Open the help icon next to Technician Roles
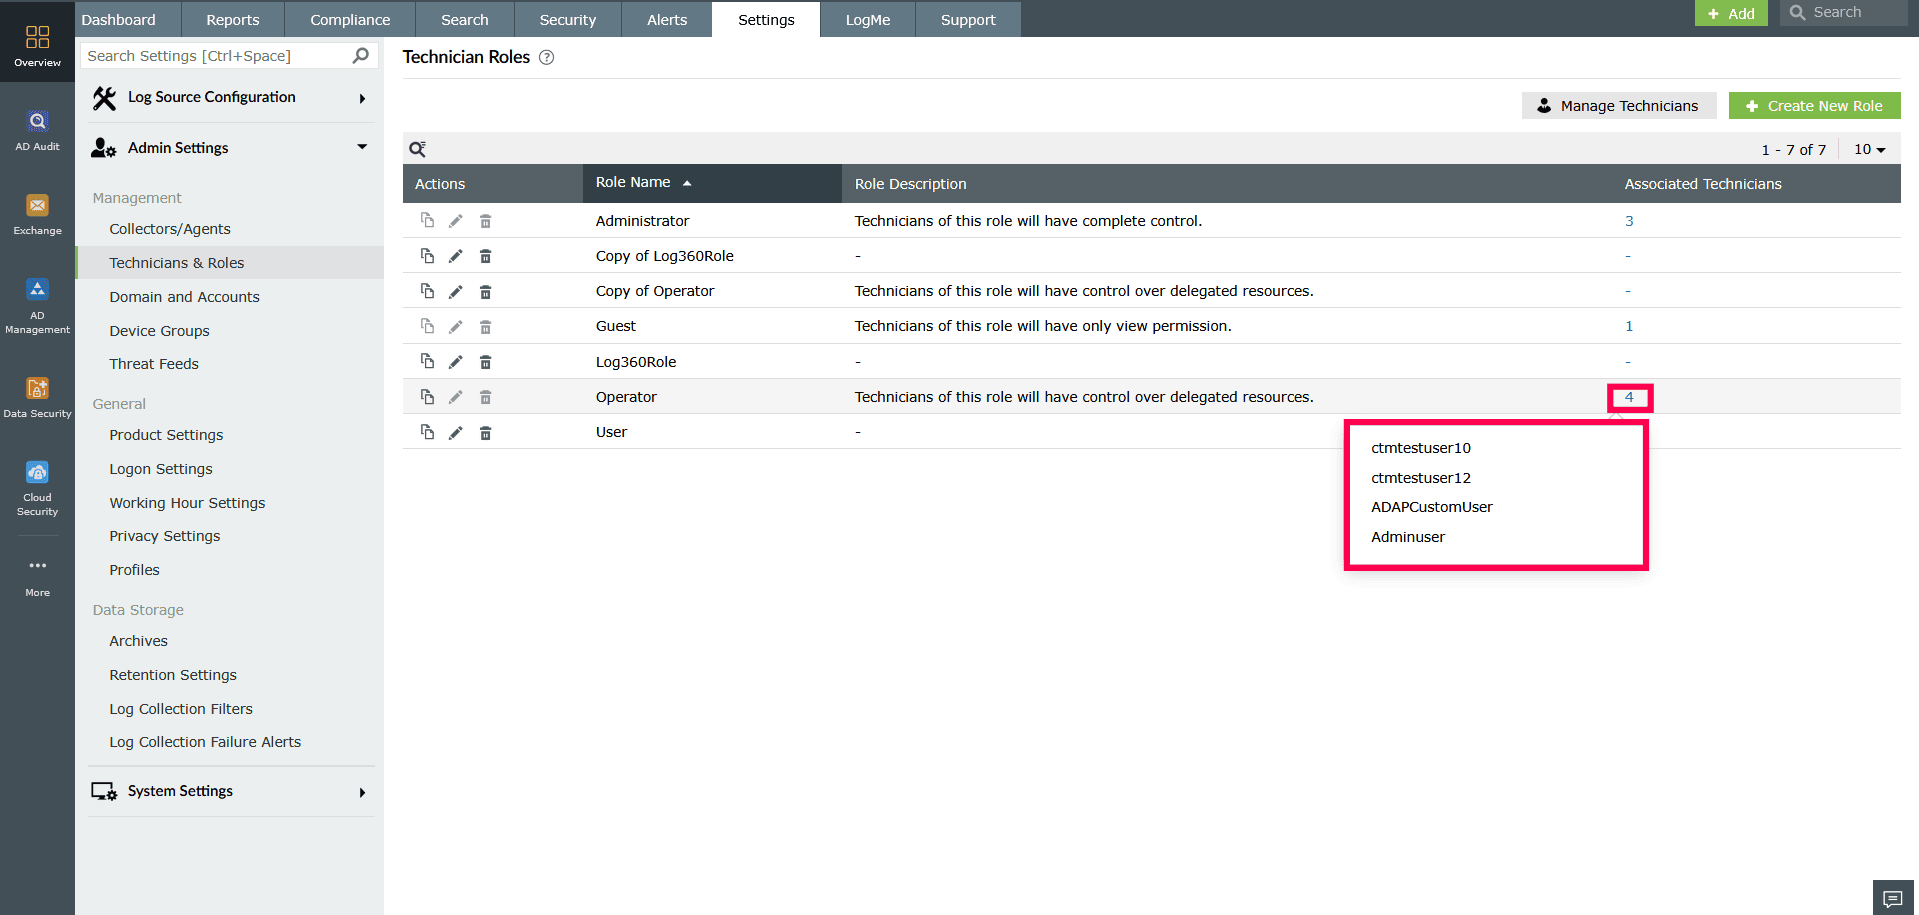This screenshot has height=915, width=1919. click(x=546, y=58)
